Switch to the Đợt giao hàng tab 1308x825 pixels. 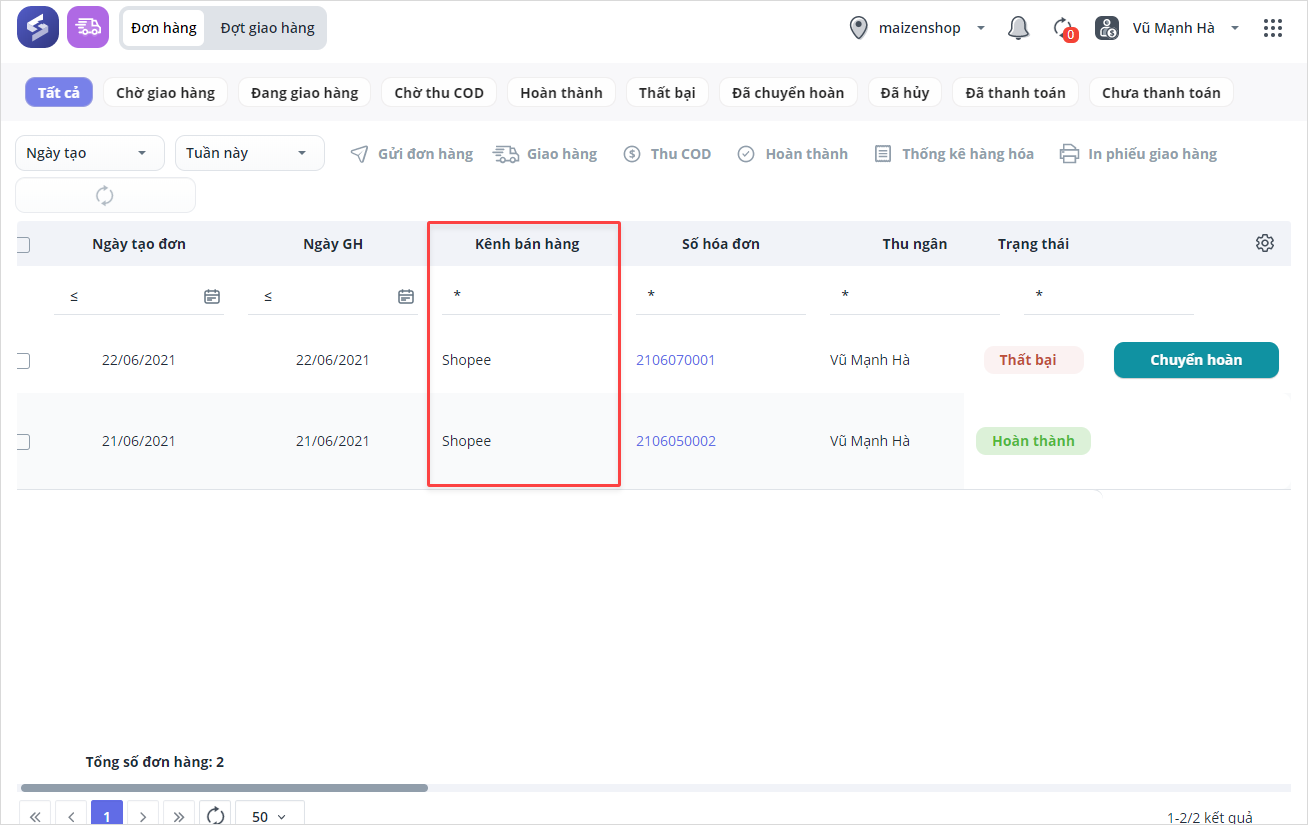267,28
